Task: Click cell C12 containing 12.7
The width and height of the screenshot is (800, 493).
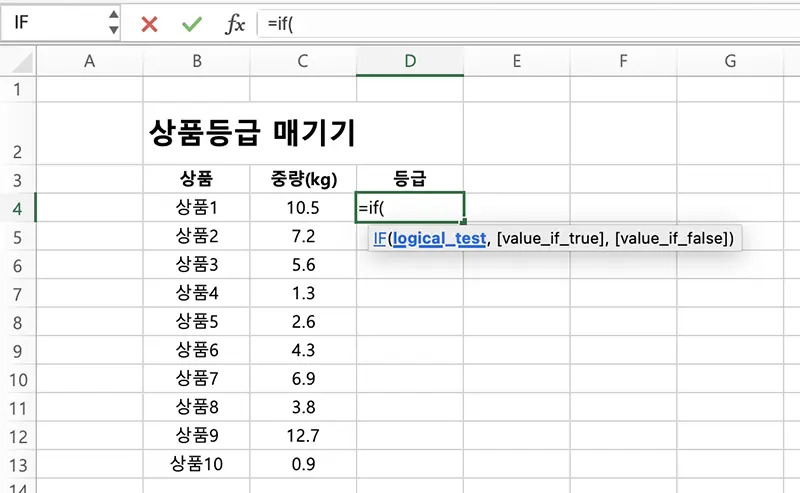Action: pyautogui.click(x=303, y=435)
